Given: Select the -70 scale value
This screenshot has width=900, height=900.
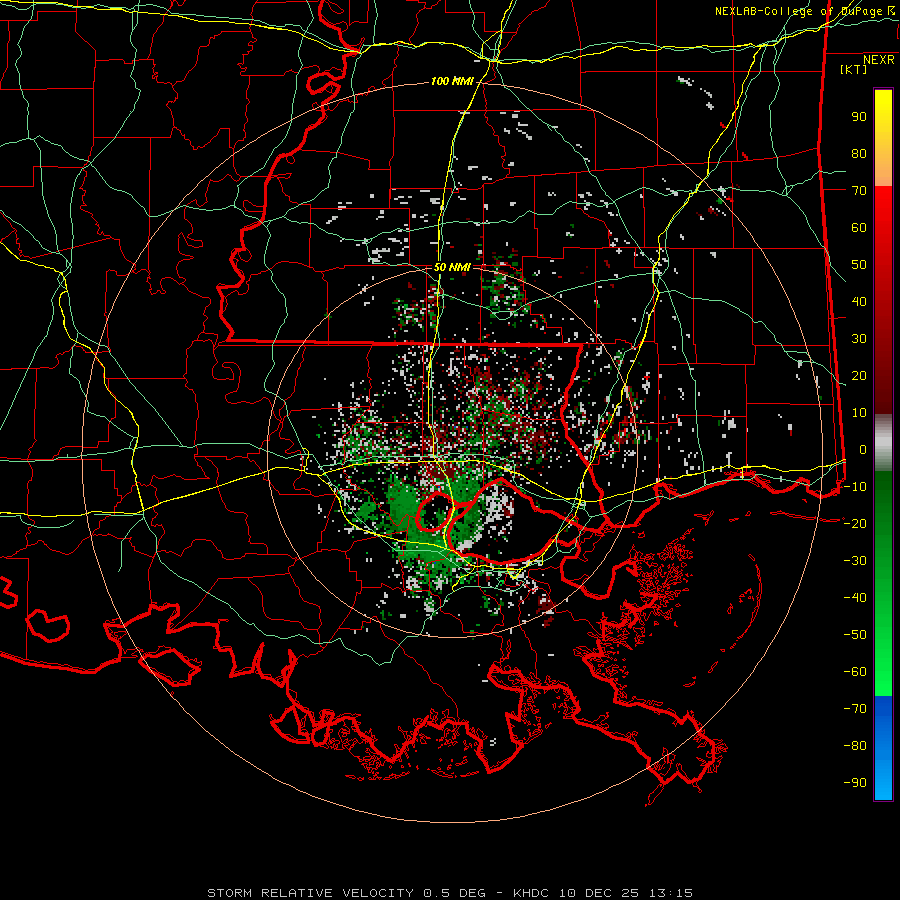Looking at the screenshot, I should click(x=855, y=709).
